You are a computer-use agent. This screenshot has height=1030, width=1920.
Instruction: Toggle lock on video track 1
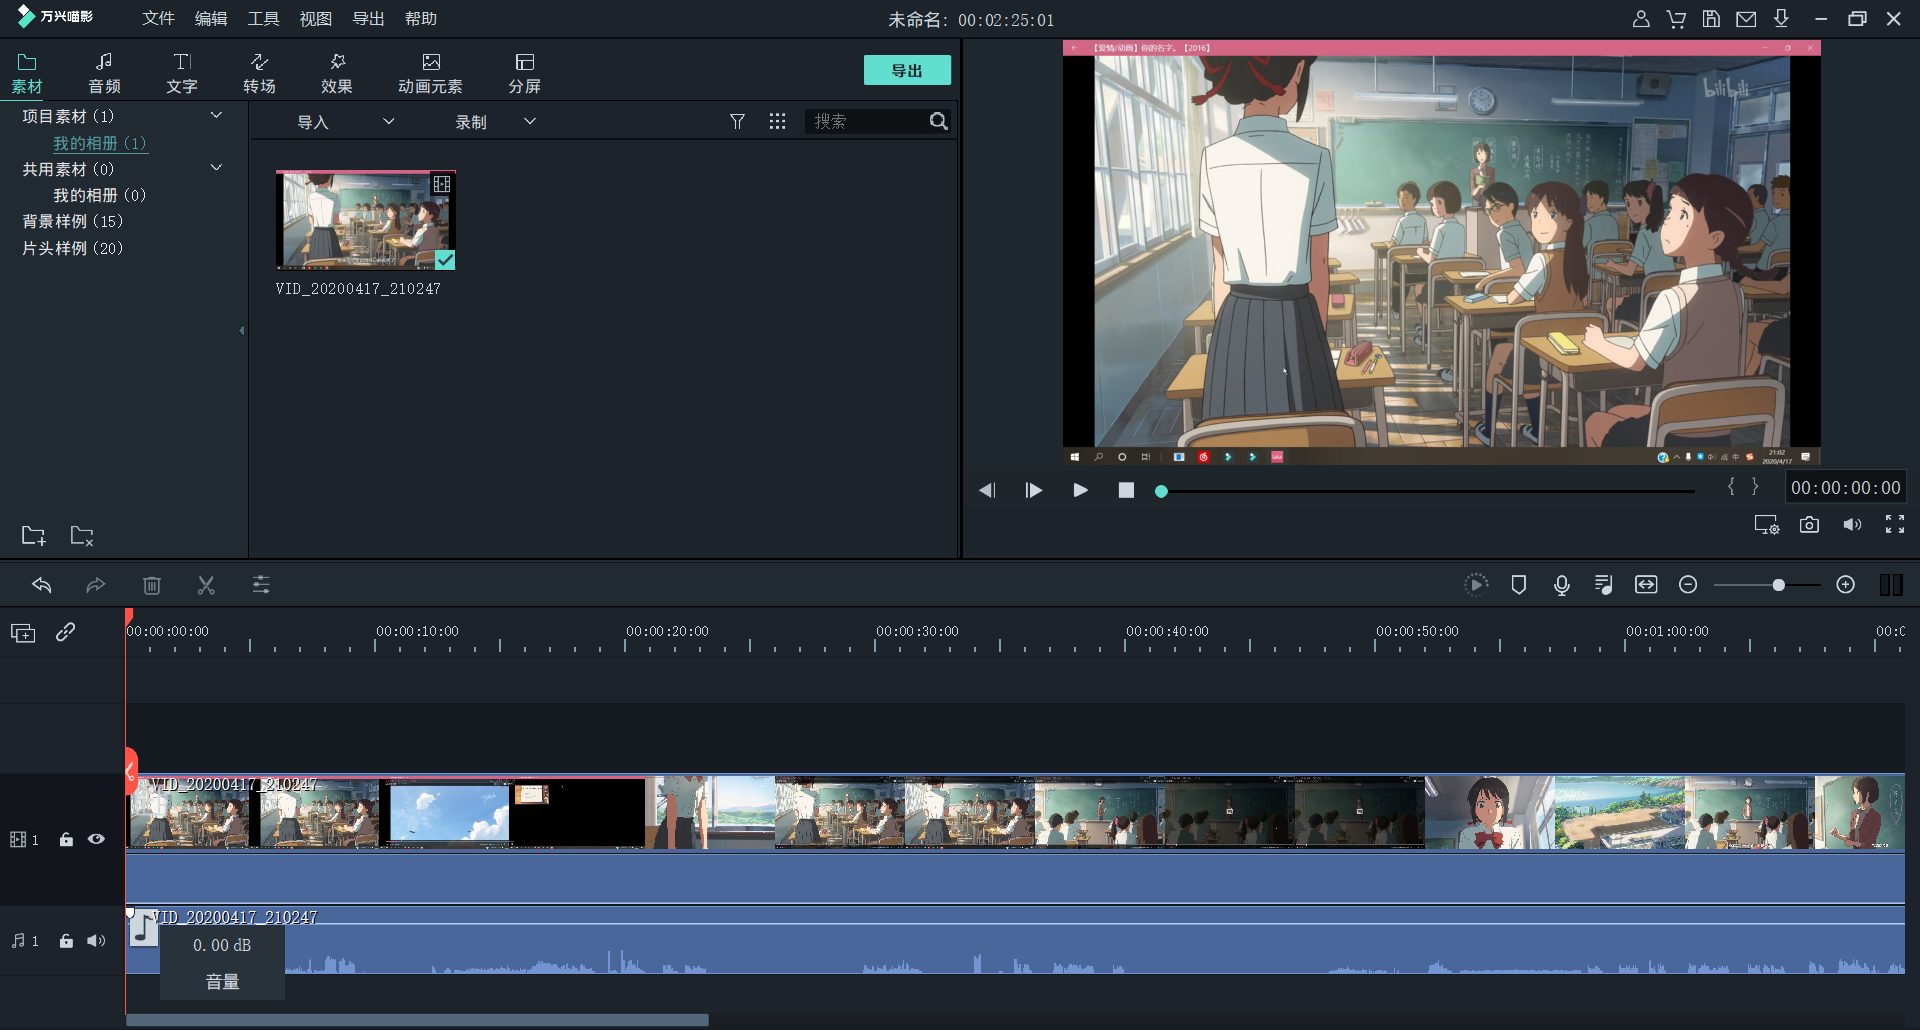[66, 839]
